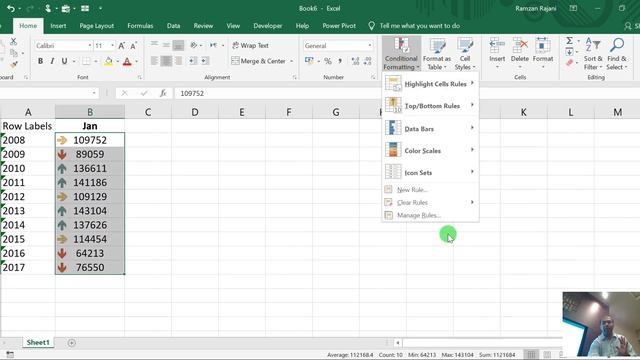The width and height of the screenshot is (640, 360).
Task: Toggle Bold formatting
Action: [x=40, y=61]
